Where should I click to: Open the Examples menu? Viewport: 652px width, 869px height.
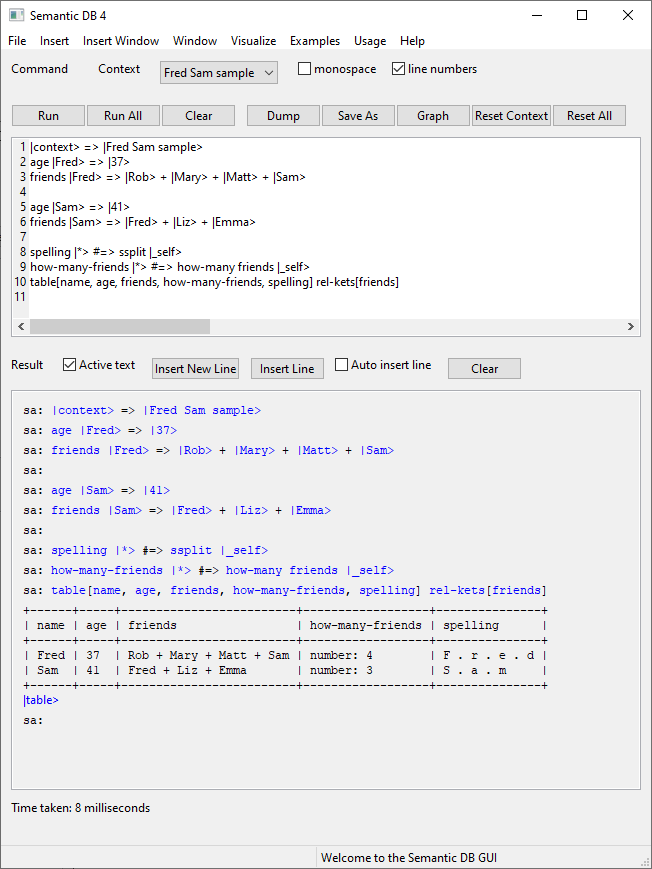[315, 41]
